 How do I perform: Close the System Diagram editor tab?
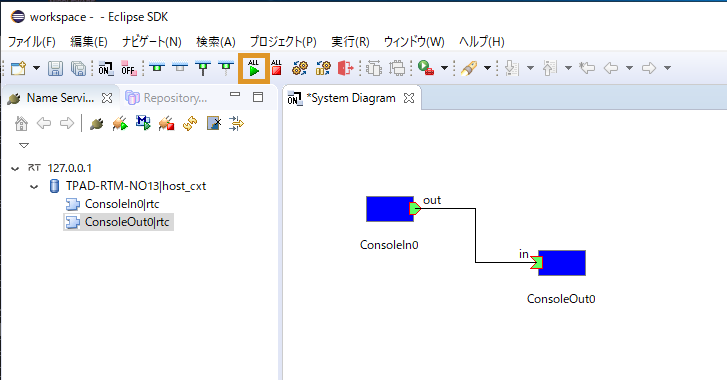coord(409,98)
